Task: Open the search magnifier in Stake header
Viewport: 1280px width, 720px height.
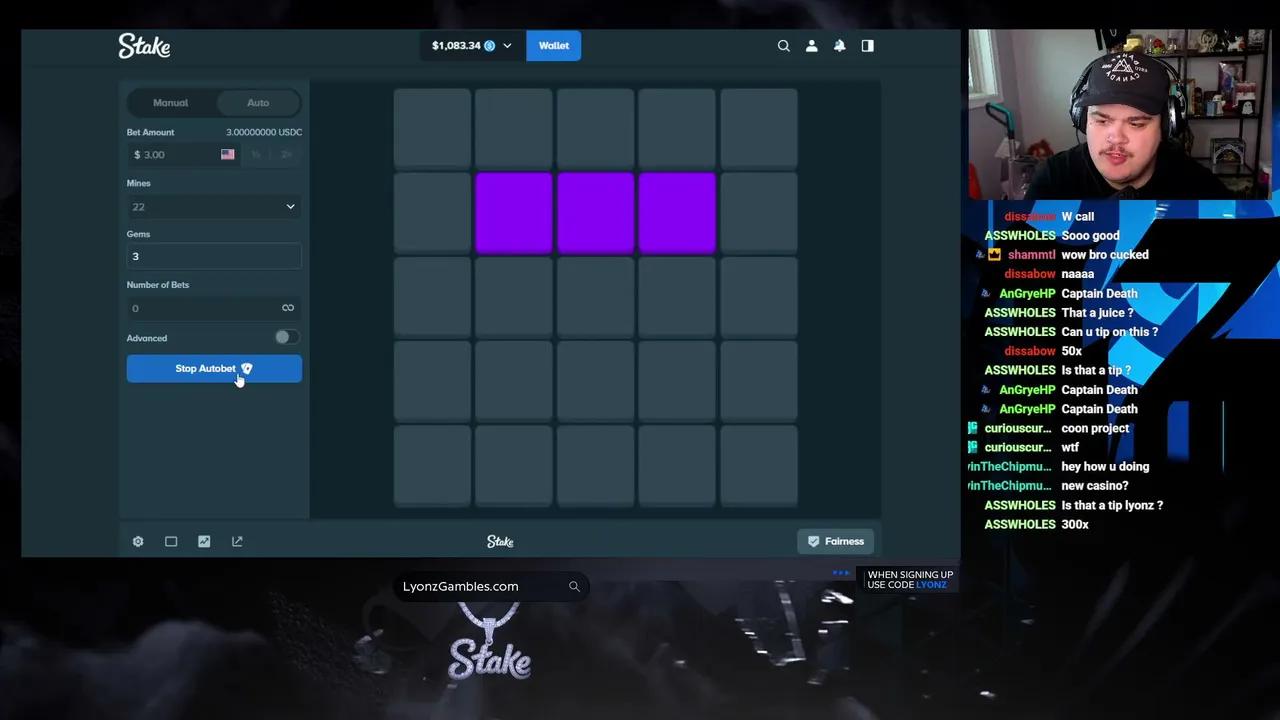Action: pyautogui.click(x=784, y=46)
